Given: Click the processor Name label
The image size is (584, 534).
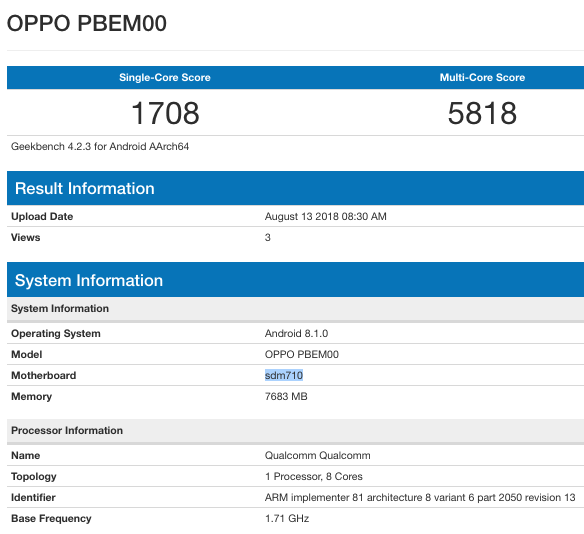Looking at the screenshot, I should tap(26, 455).
